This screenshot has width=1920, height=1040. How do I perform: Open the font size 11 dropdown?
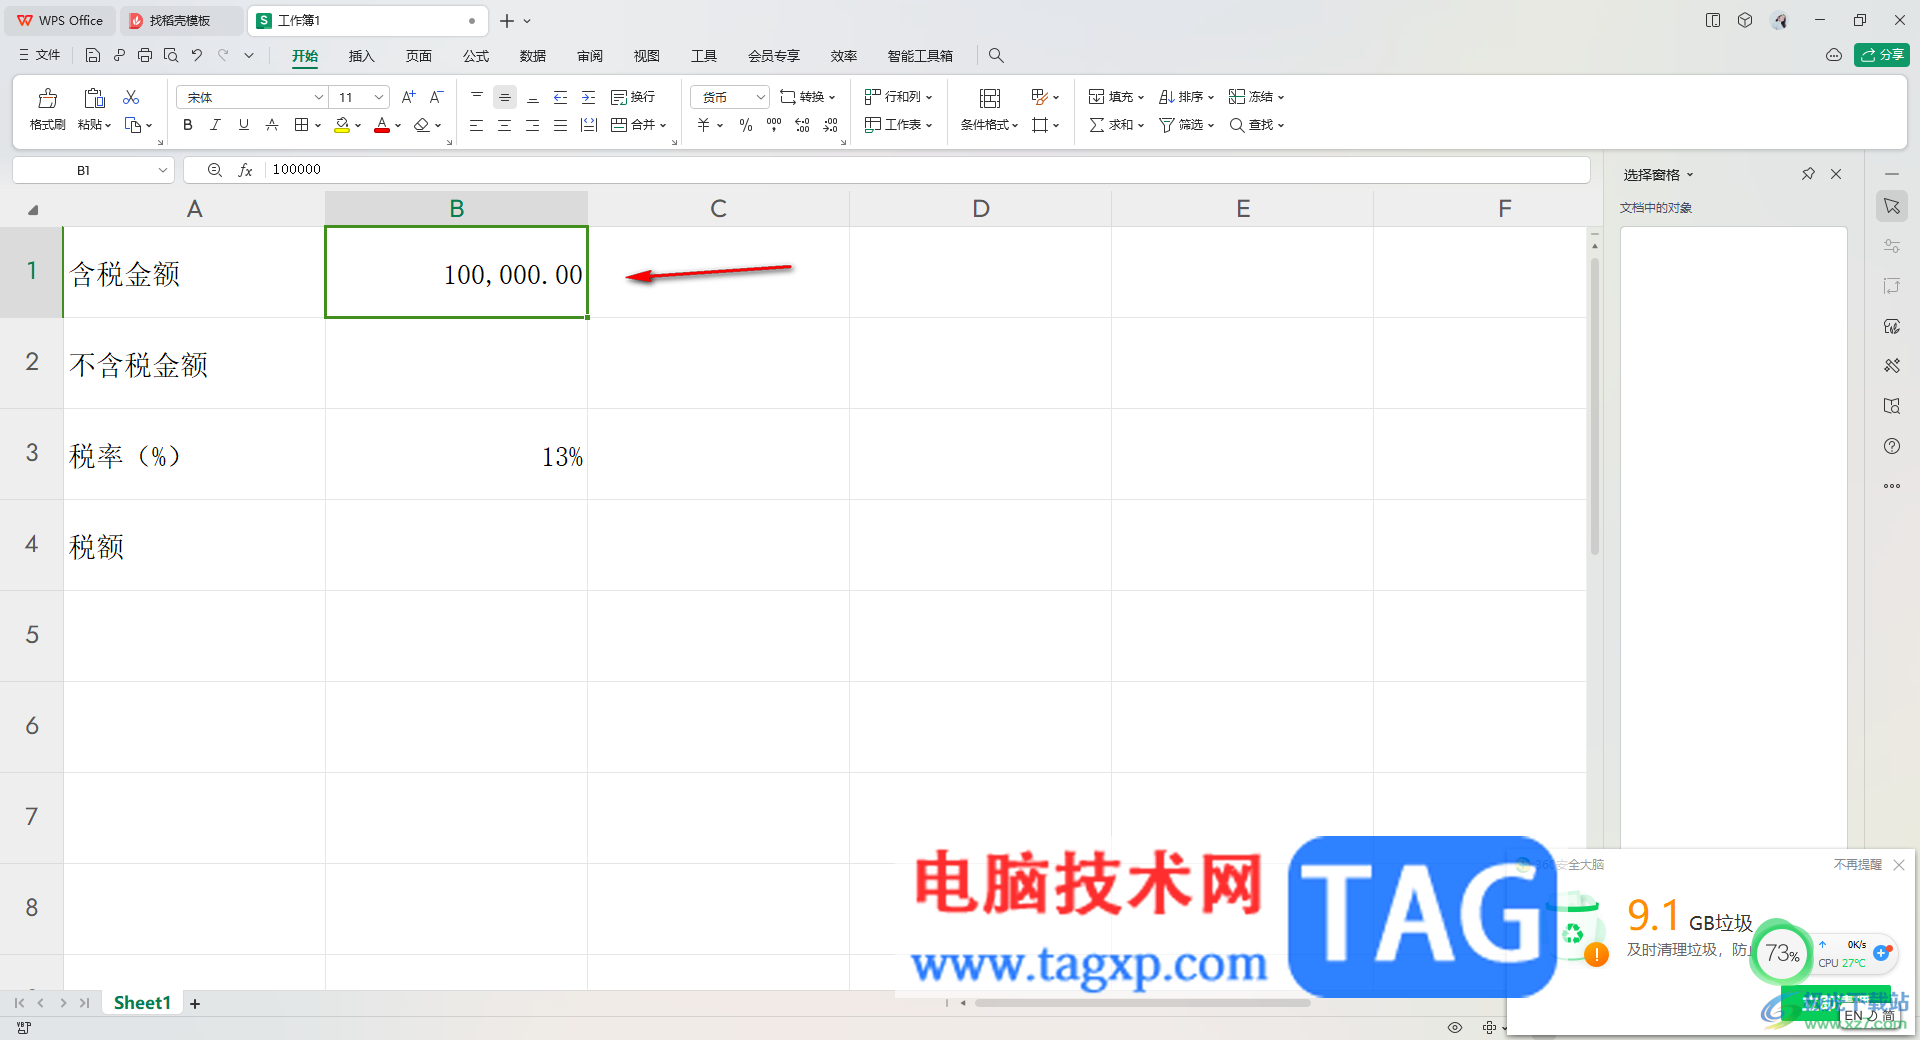pyautogui.click(x=379, y=97)
